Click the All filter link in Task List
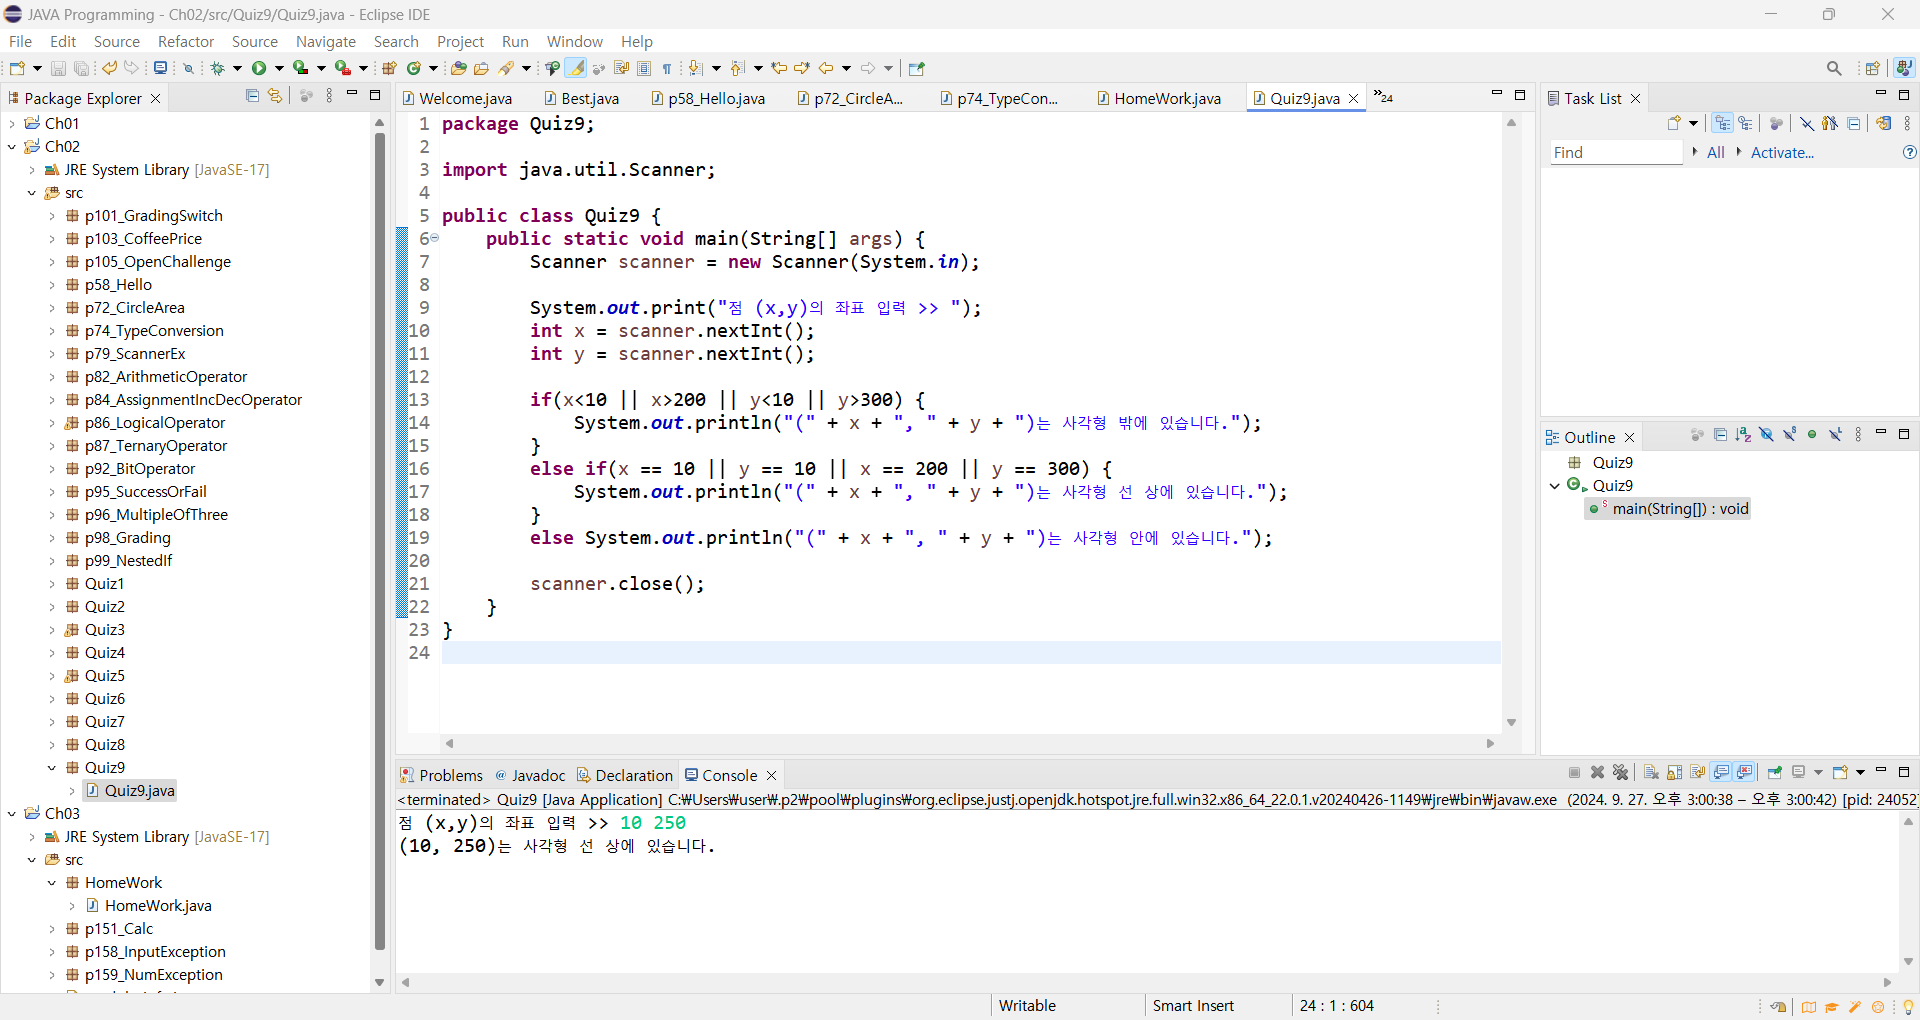Screen dimensions: 1920x1020 [x=1716, y=152]
